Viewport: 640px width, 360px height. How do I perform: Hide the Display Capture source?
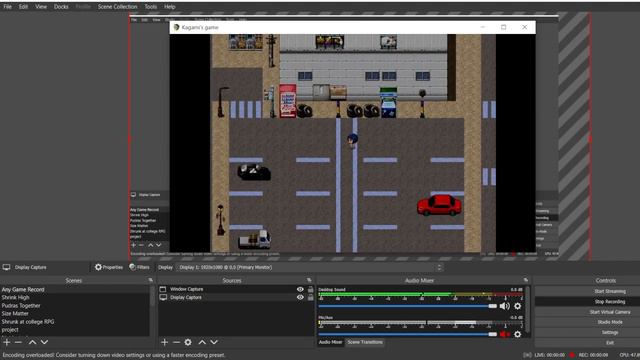(300, 298)
